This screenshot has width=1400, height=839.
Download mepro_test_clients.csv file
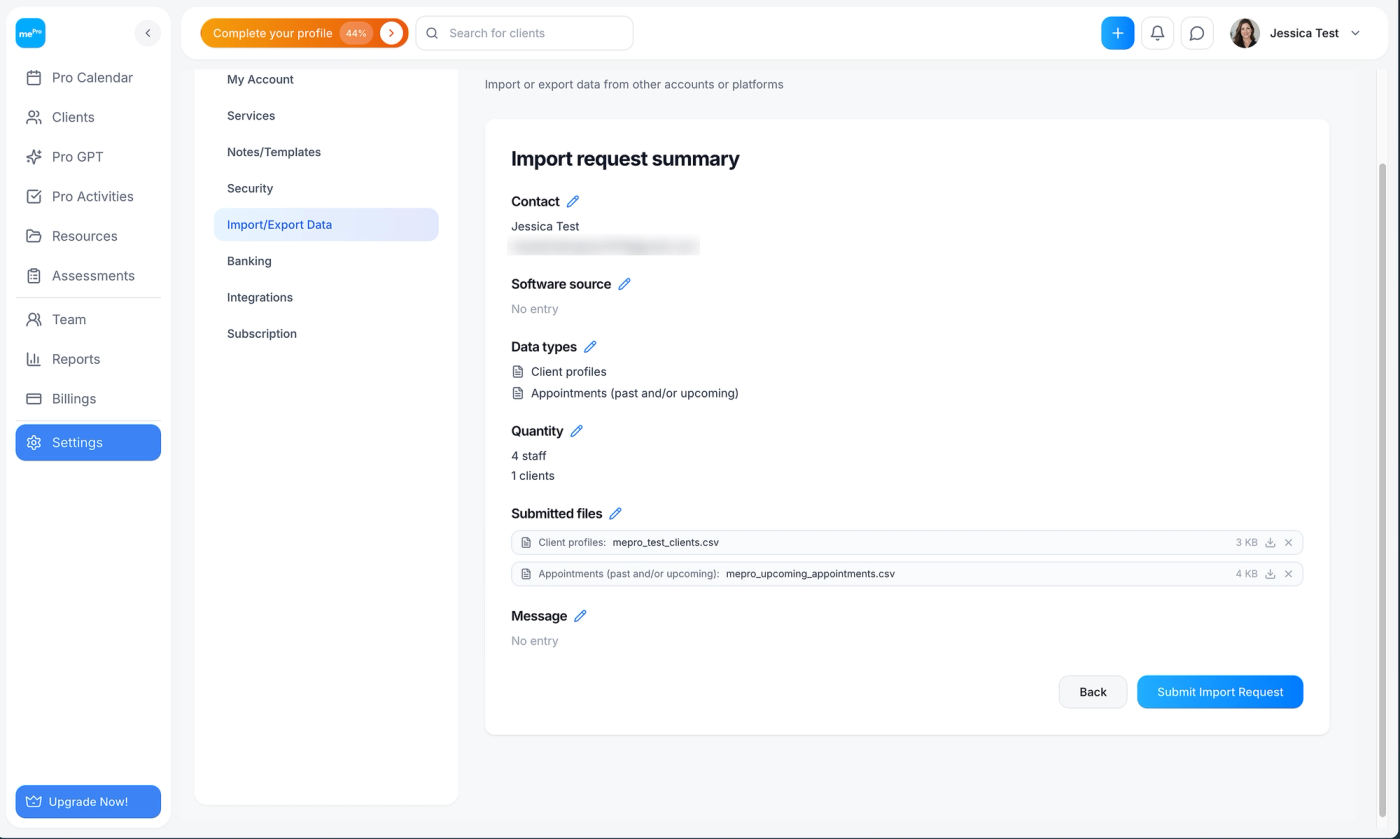tap(1270, 543)
